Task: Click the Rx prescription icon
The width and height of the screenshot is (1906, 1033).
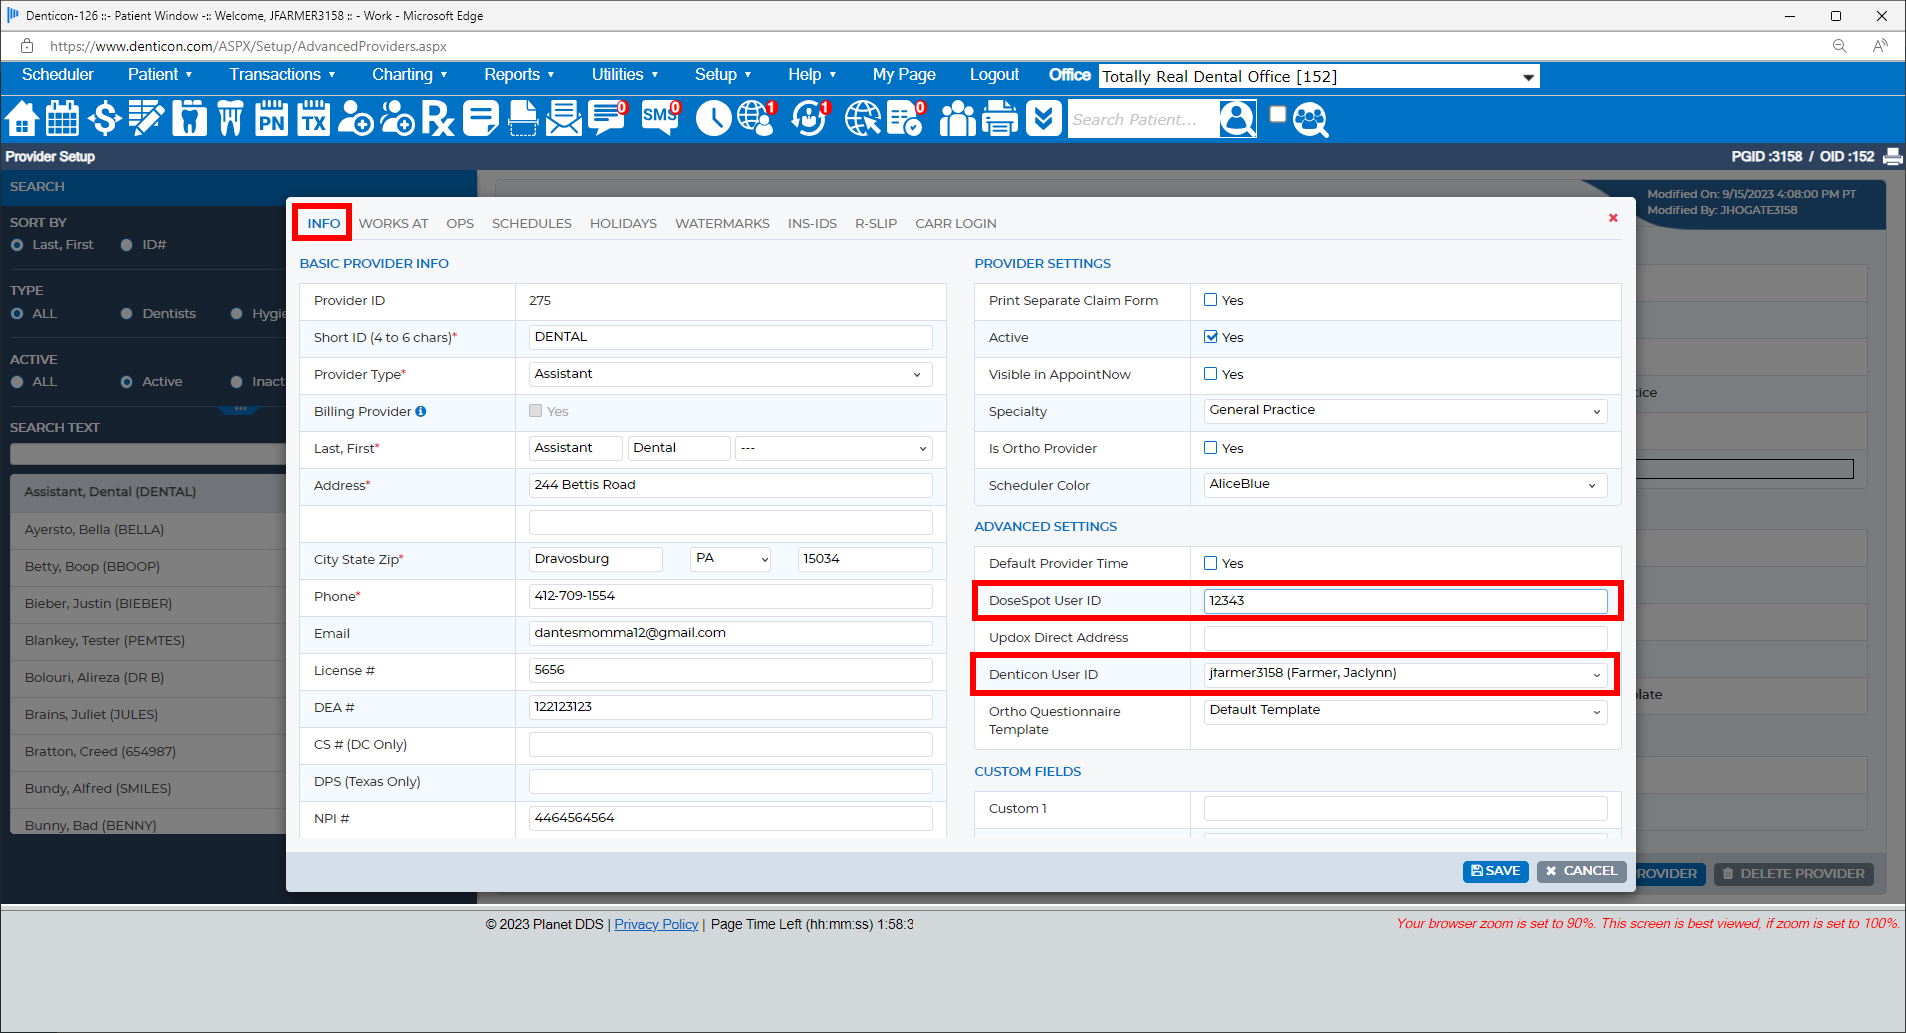Action: pyautogui.click(x=437, y=119)
